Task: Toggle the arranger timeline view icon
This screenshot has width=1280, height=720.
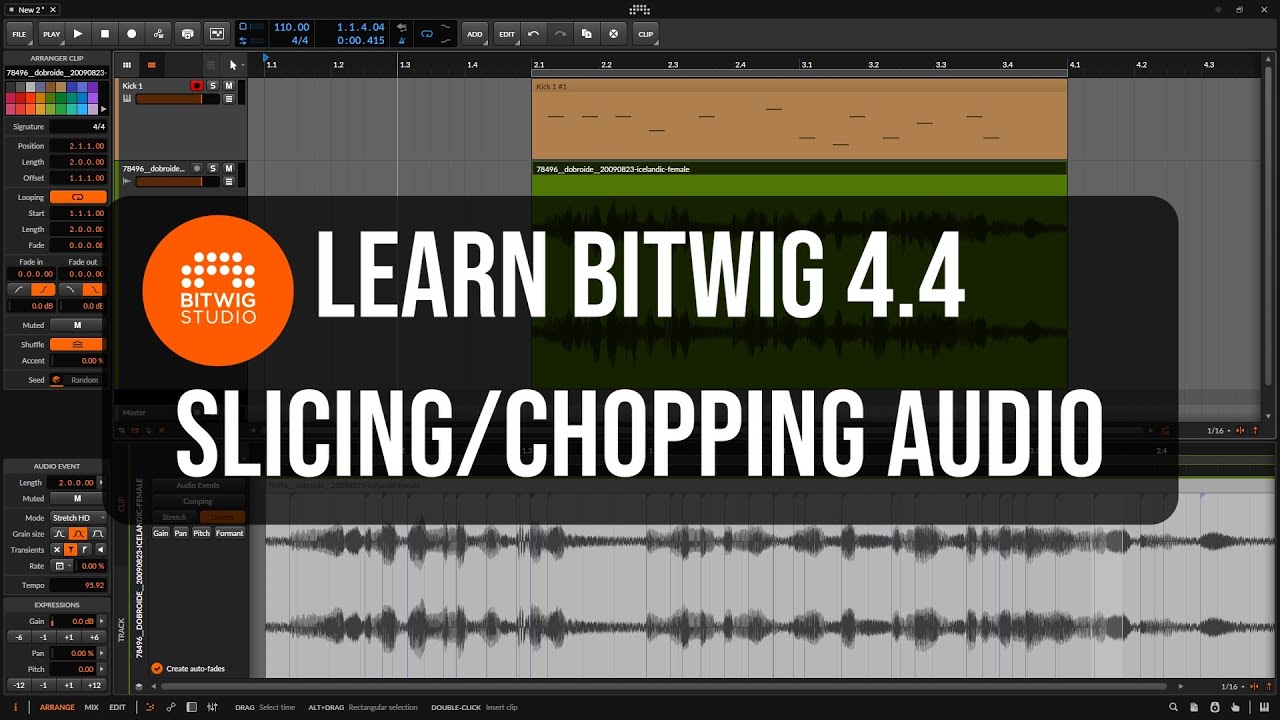Action: tap(151, 65)
